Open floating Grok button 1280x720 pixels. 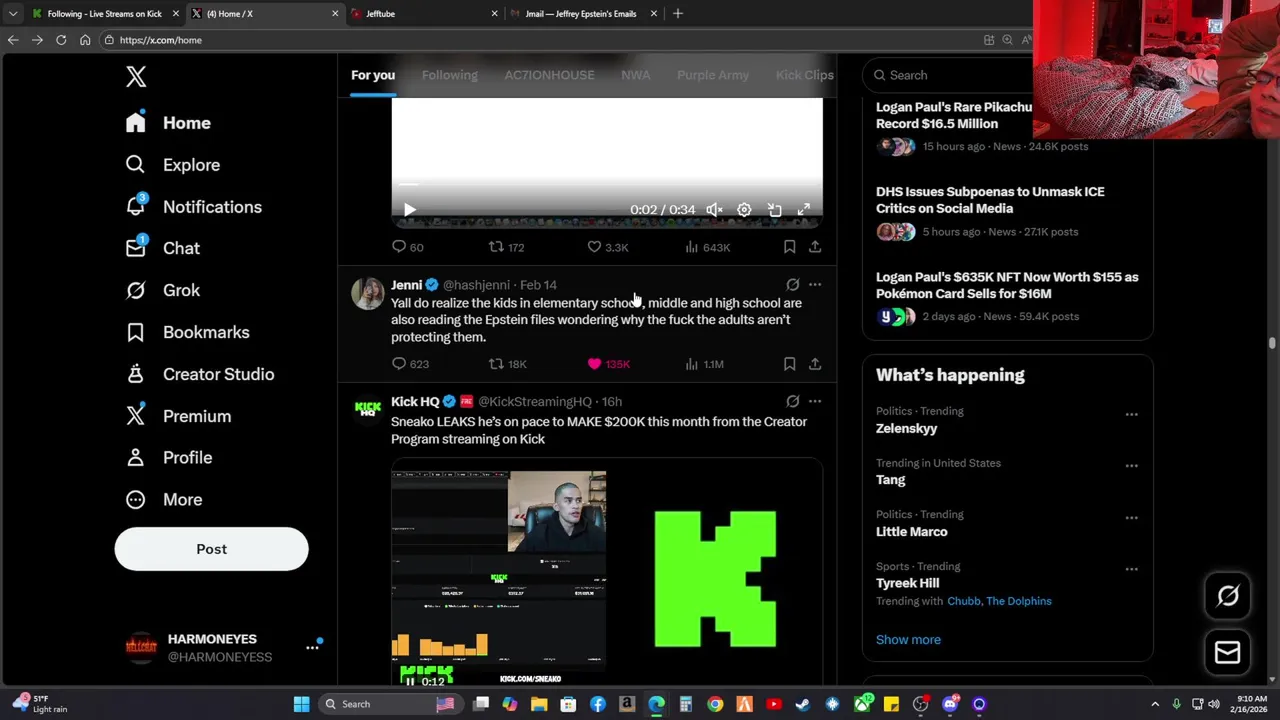[x=1227, y=596]
